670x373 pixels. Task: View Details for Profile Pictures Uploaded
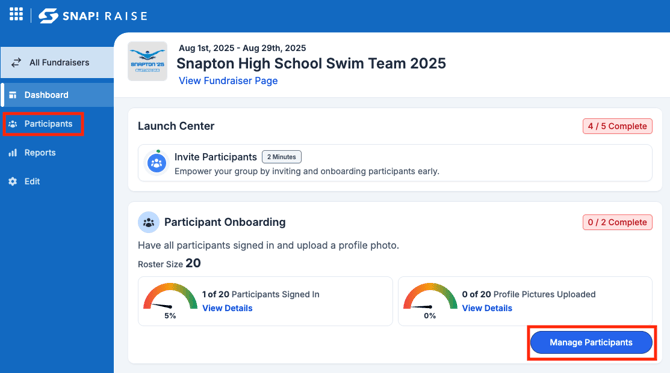click(x=487, y=308)
